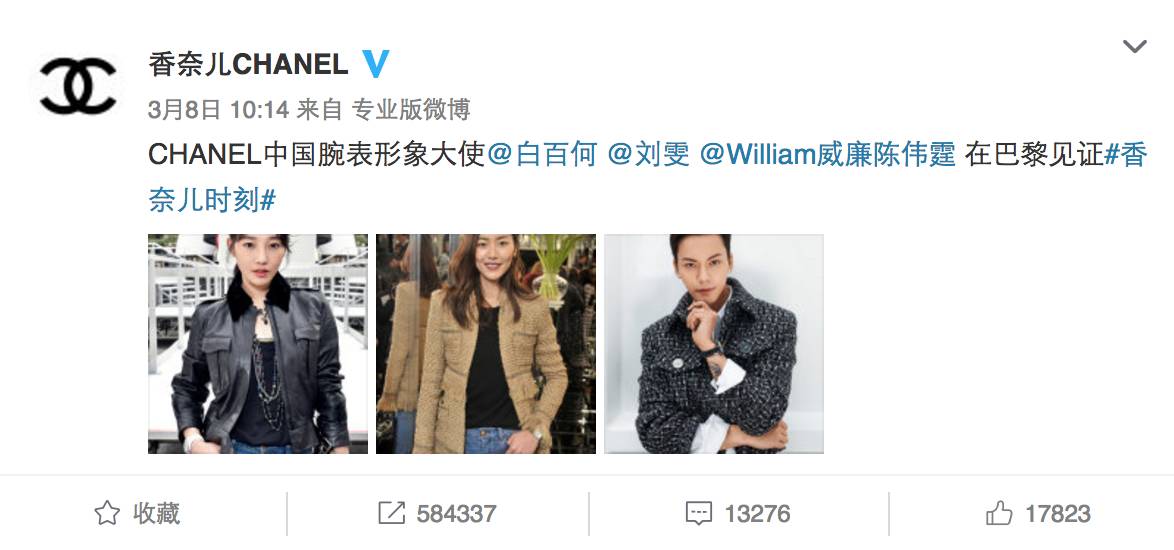Viewport: 1174px width, 550px height.
Task: Click the 13276 comment count
Action: (x=757, y=514)
